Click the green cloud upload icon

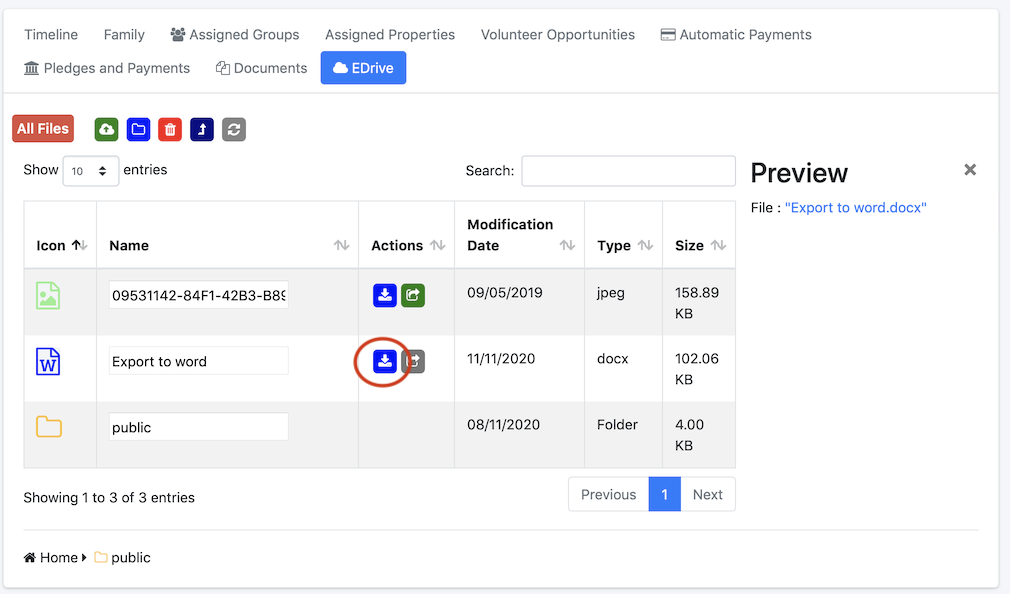(x=106, y=129)
